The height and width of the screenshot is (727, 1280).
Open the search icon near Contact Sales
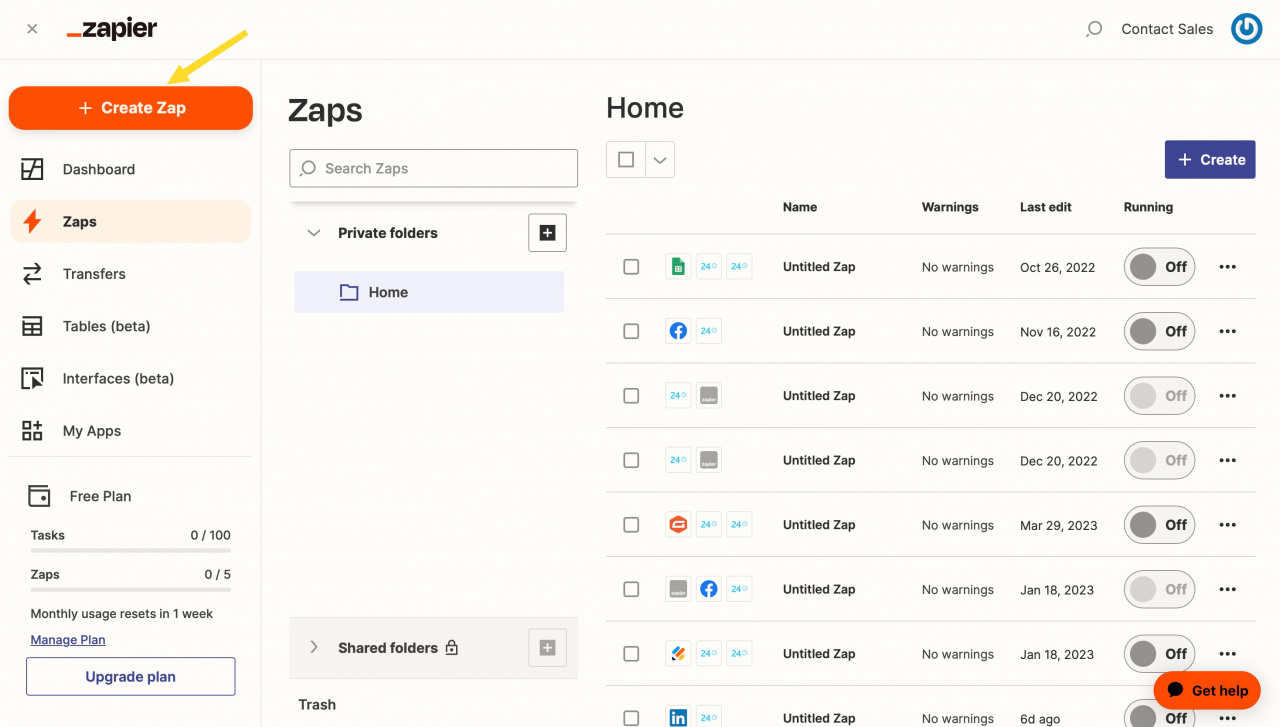pyautogui.click(x=1094, y=29)
